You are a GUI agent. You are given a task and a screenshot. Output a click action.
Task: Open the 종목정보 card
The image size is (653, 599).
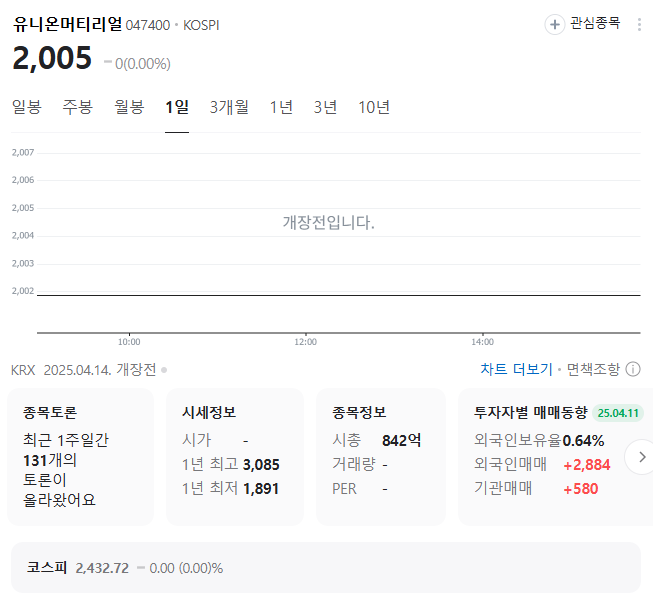tap(381, 457)
